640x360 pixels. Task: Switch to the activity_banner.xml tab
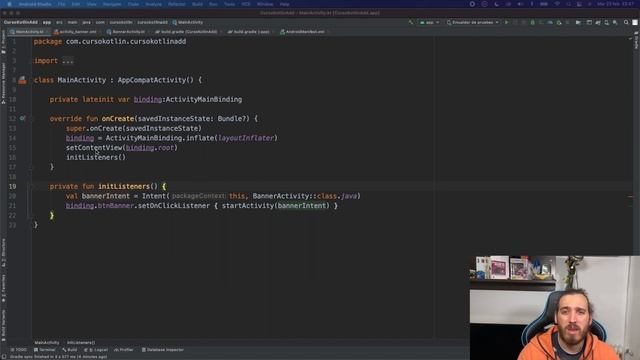click(x=77, y=31)
